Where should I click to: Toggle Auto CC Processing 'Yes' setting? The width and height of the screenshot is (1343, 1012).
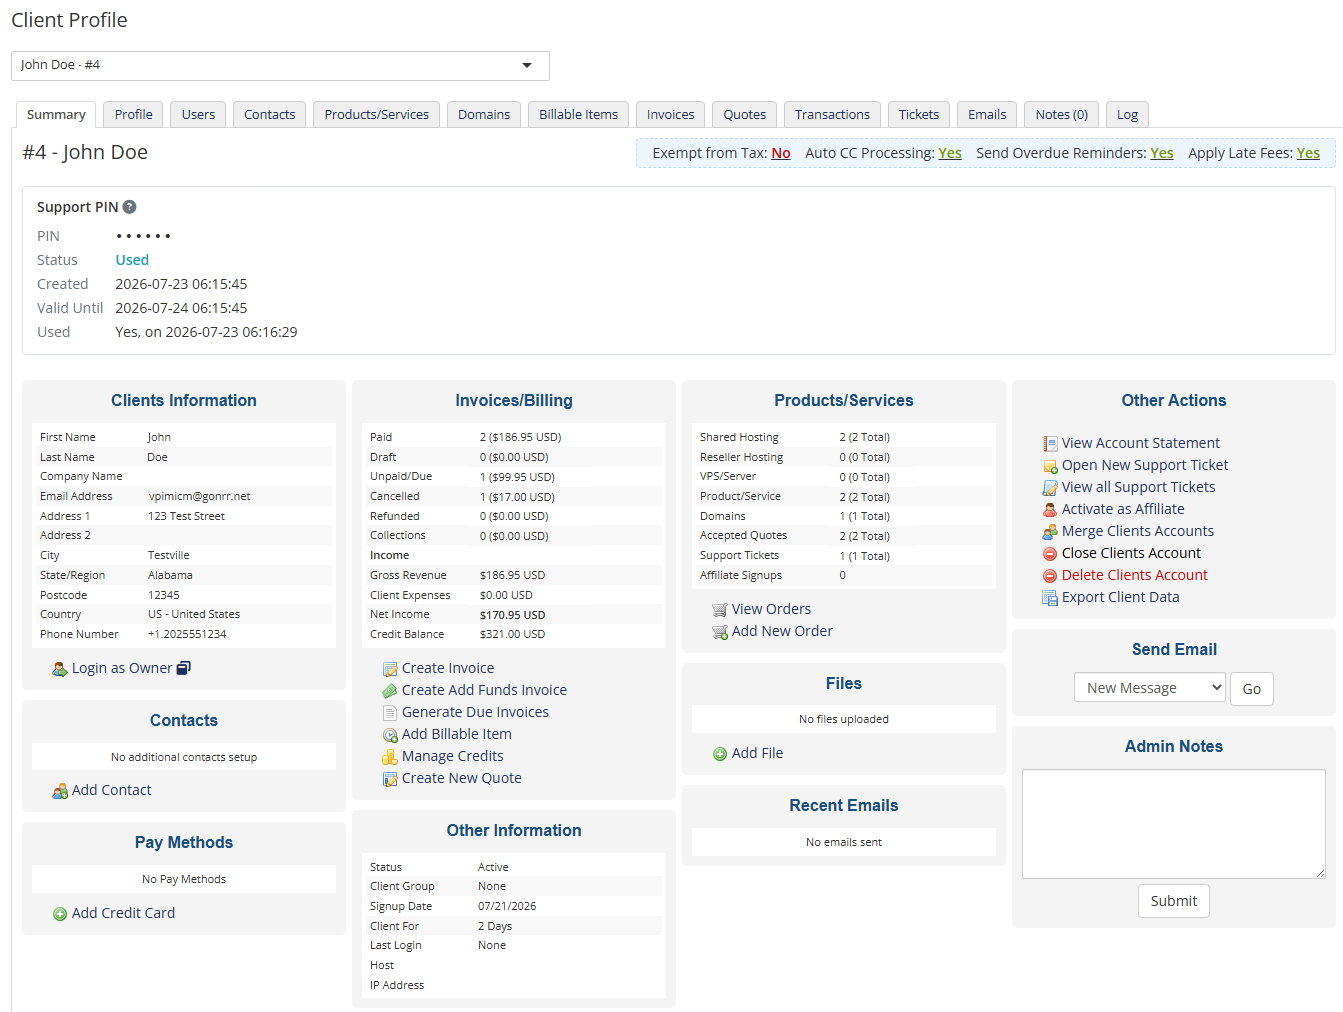tap(950, 153)
